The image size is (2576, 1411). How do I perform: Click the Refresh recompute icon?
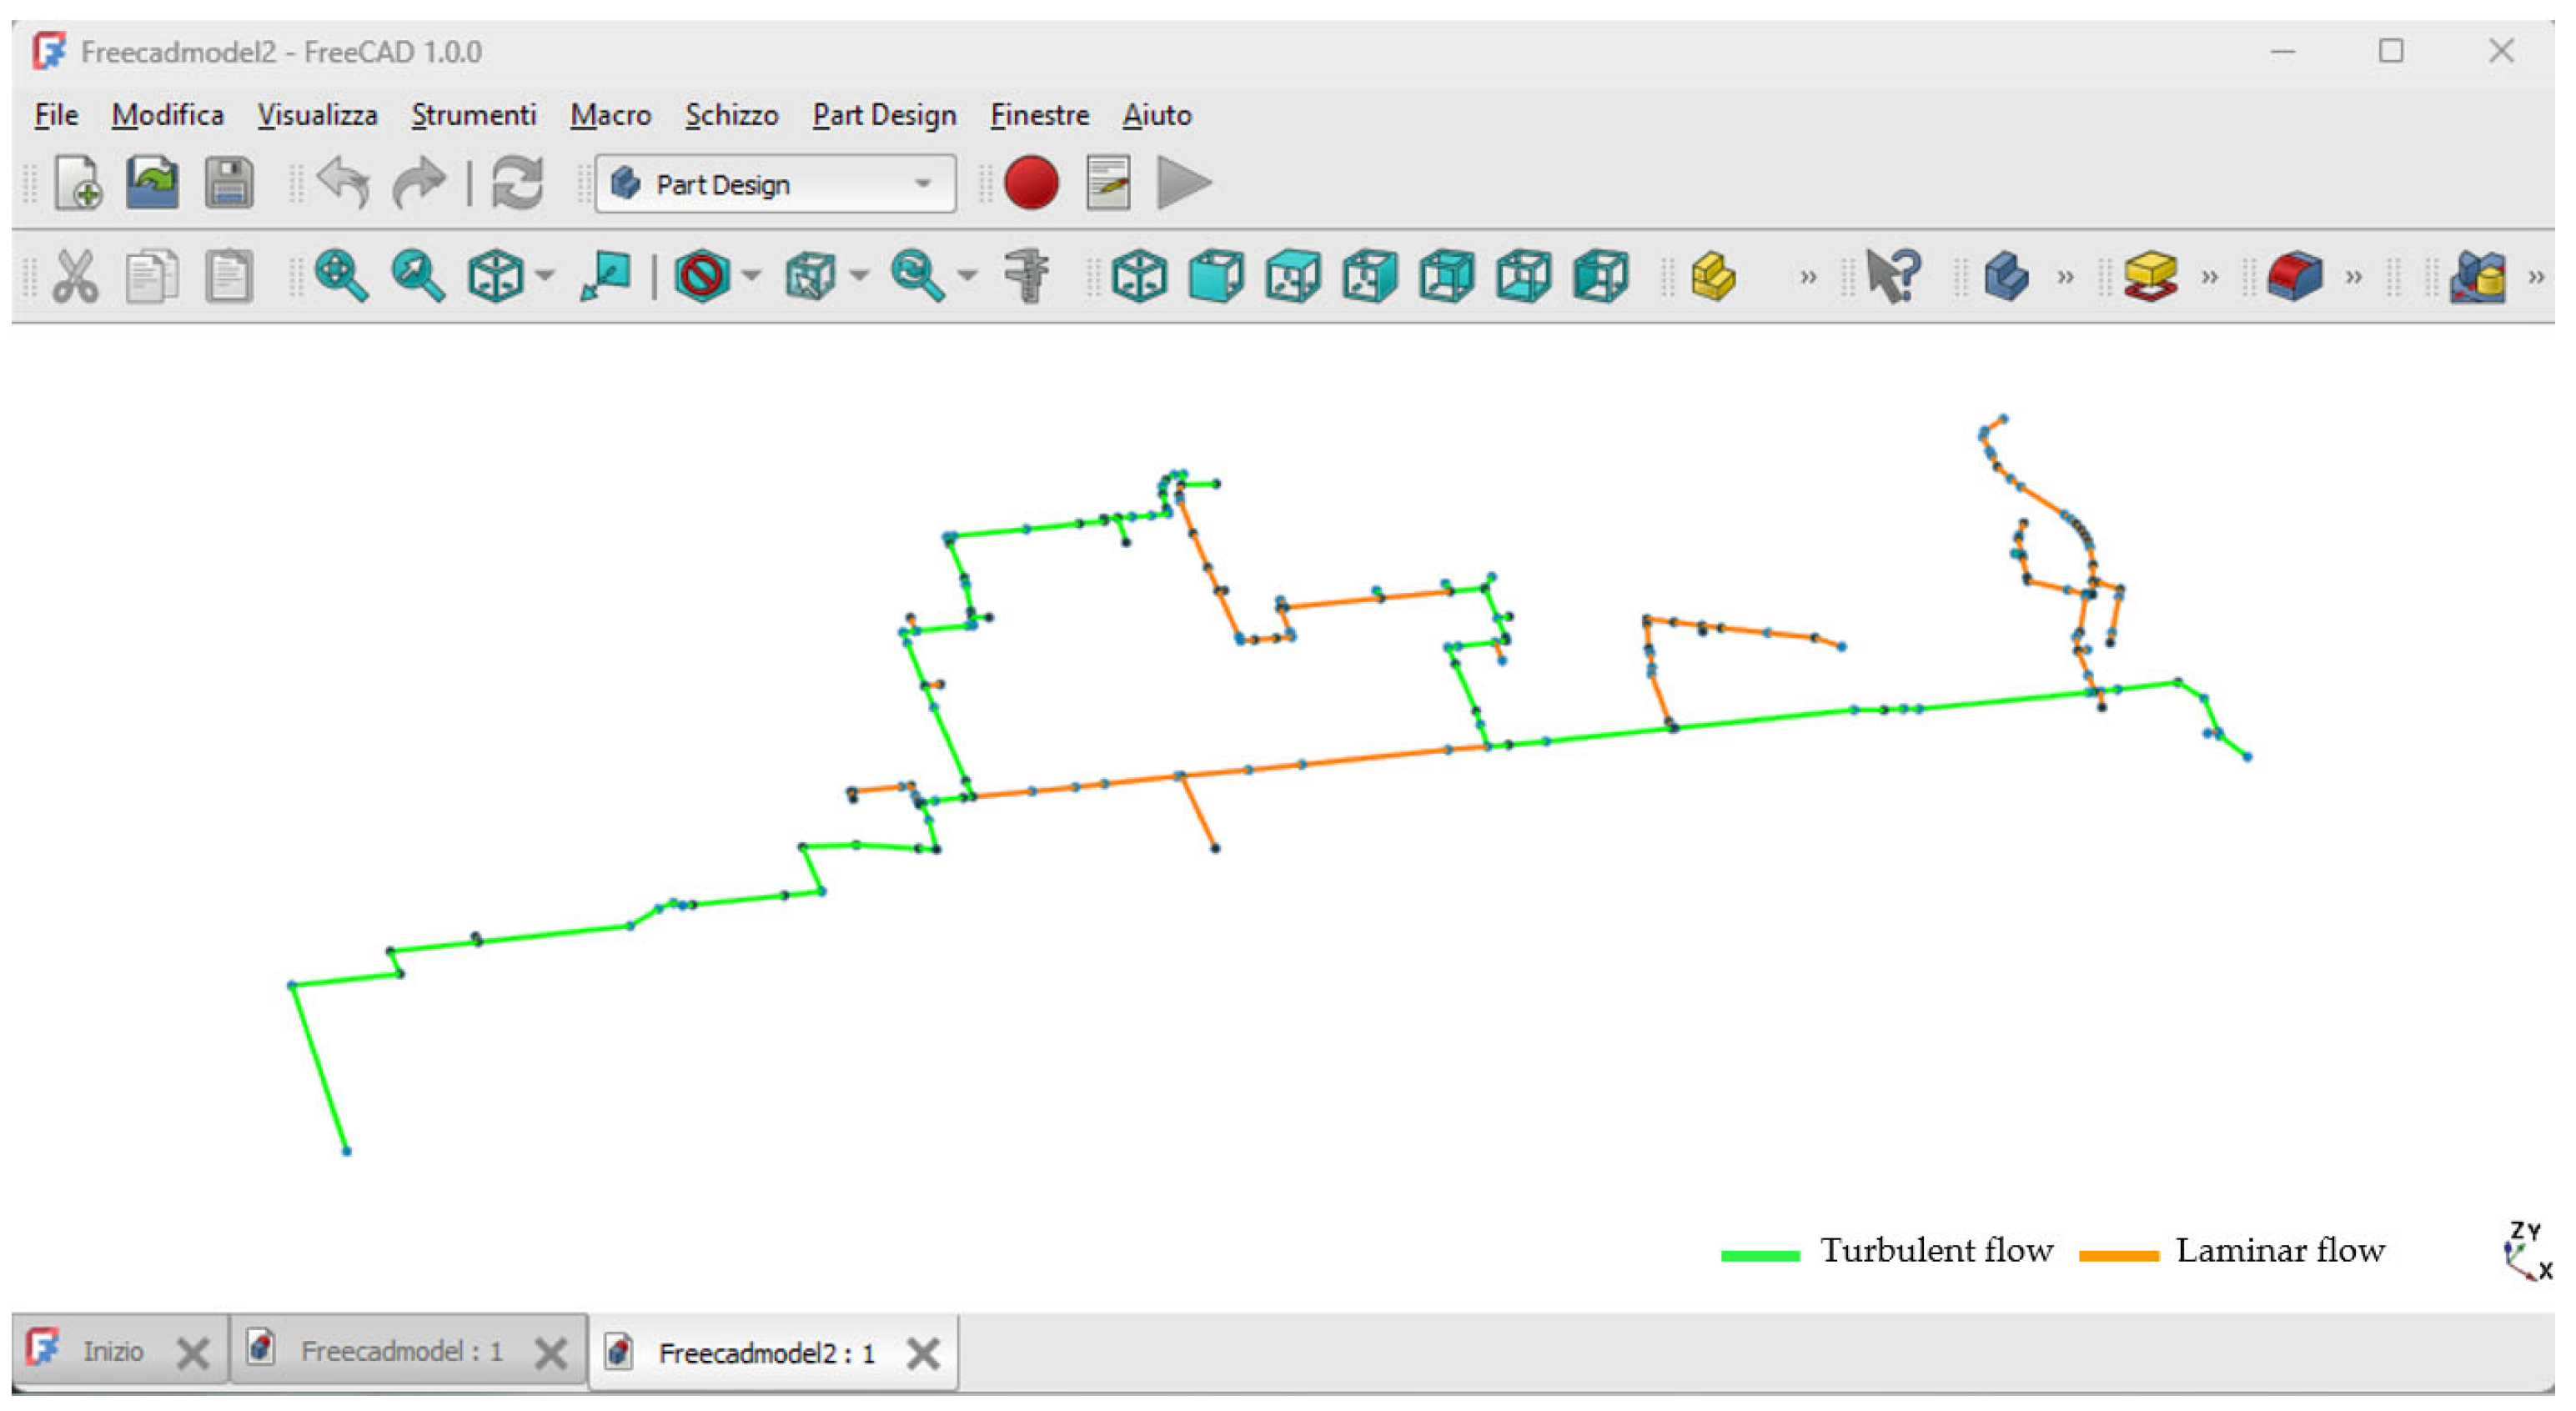point(517,183)
